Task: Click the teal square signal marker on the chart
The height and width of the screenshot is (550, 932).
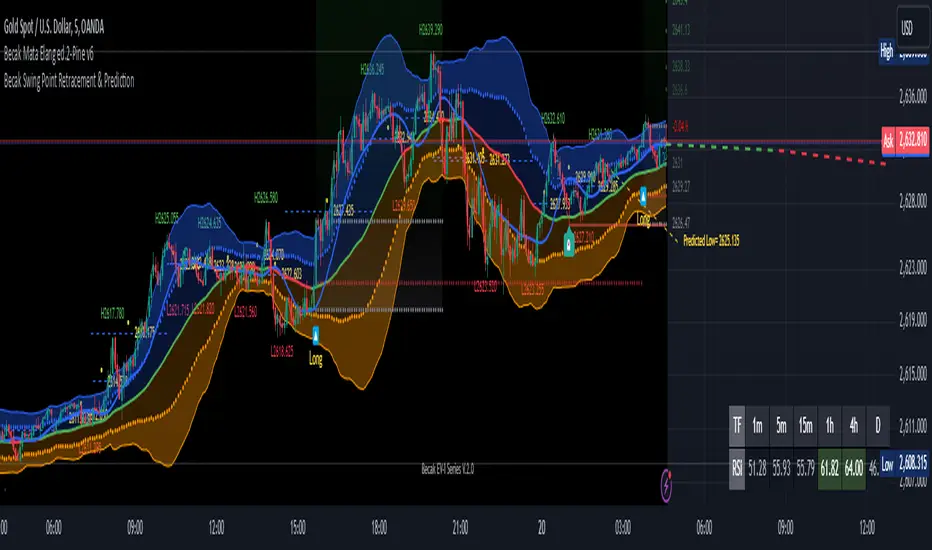Action: (569, 244)
